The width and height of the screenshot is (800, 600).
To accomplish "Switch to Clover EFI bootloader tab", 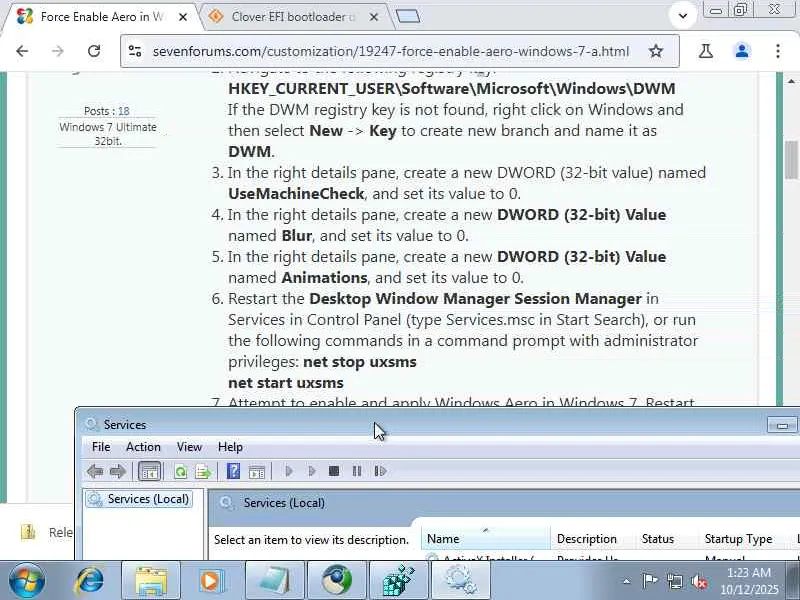I will click(x=292, y=17).
